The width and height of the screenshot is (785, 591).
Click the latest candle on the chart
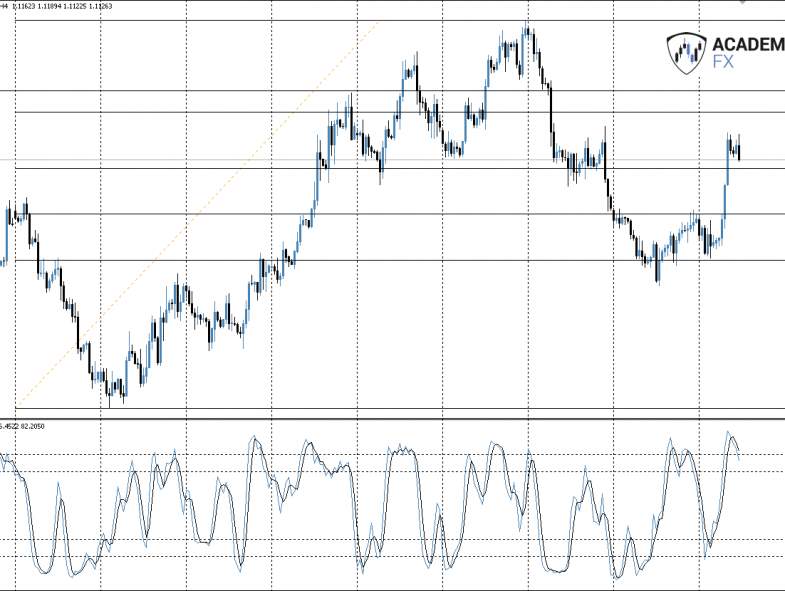point(739,151)
